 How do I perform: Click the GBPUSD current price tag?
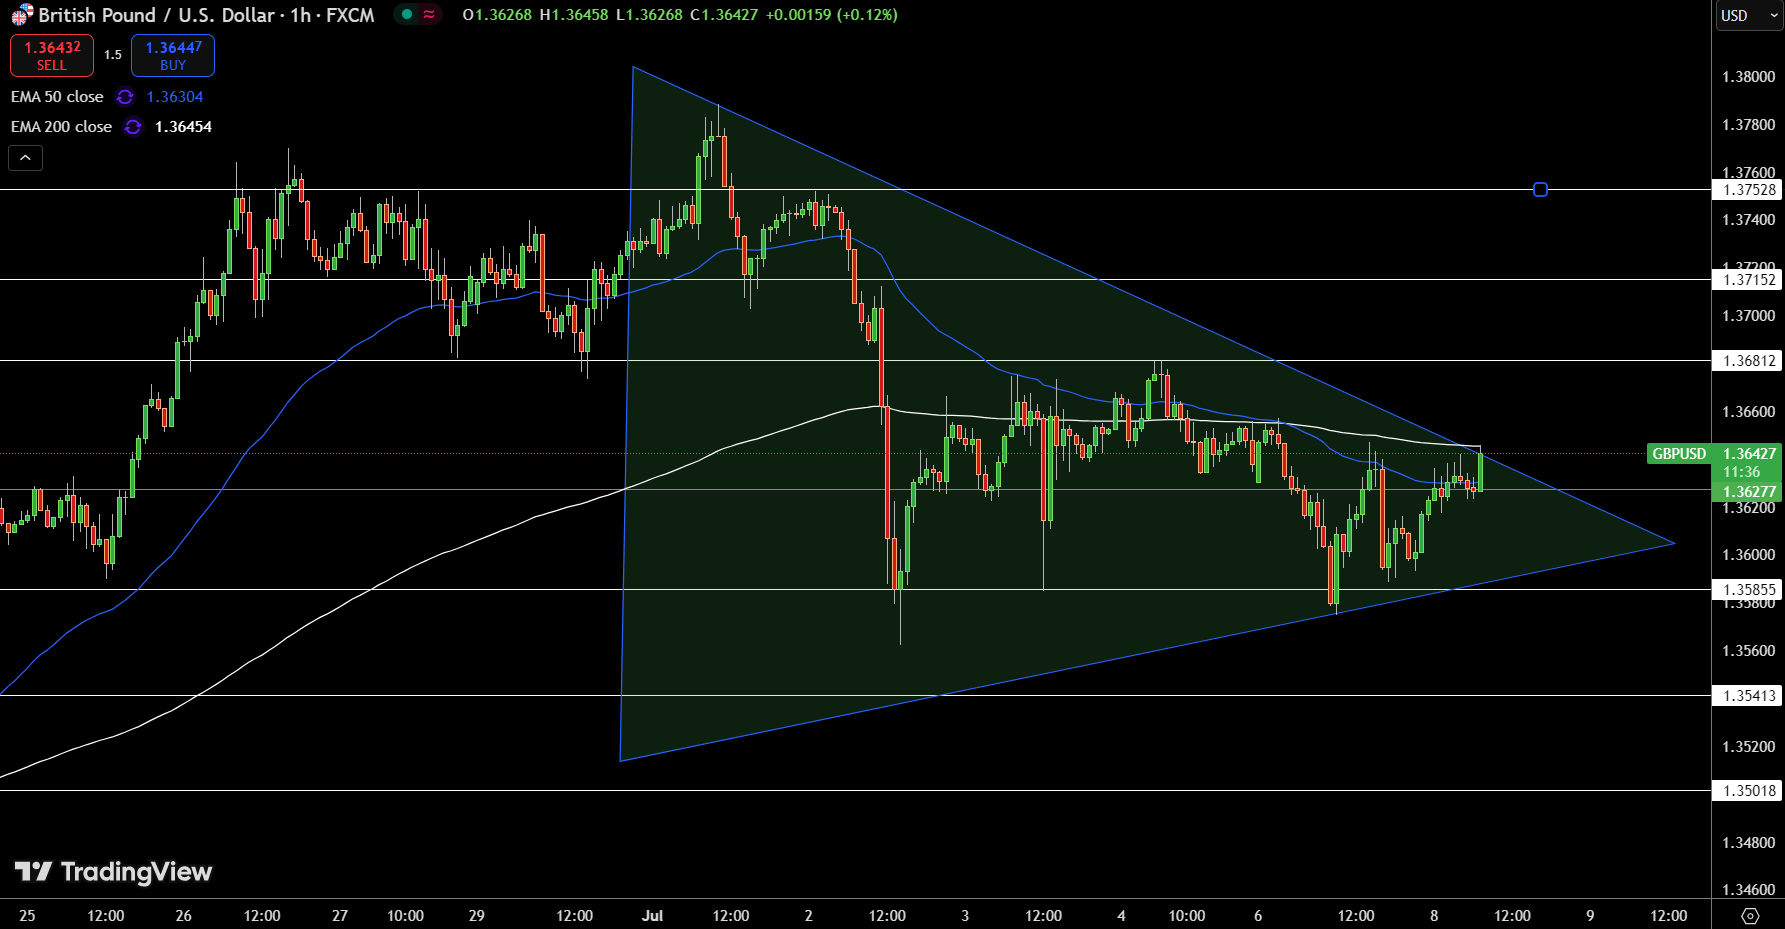1679,454
